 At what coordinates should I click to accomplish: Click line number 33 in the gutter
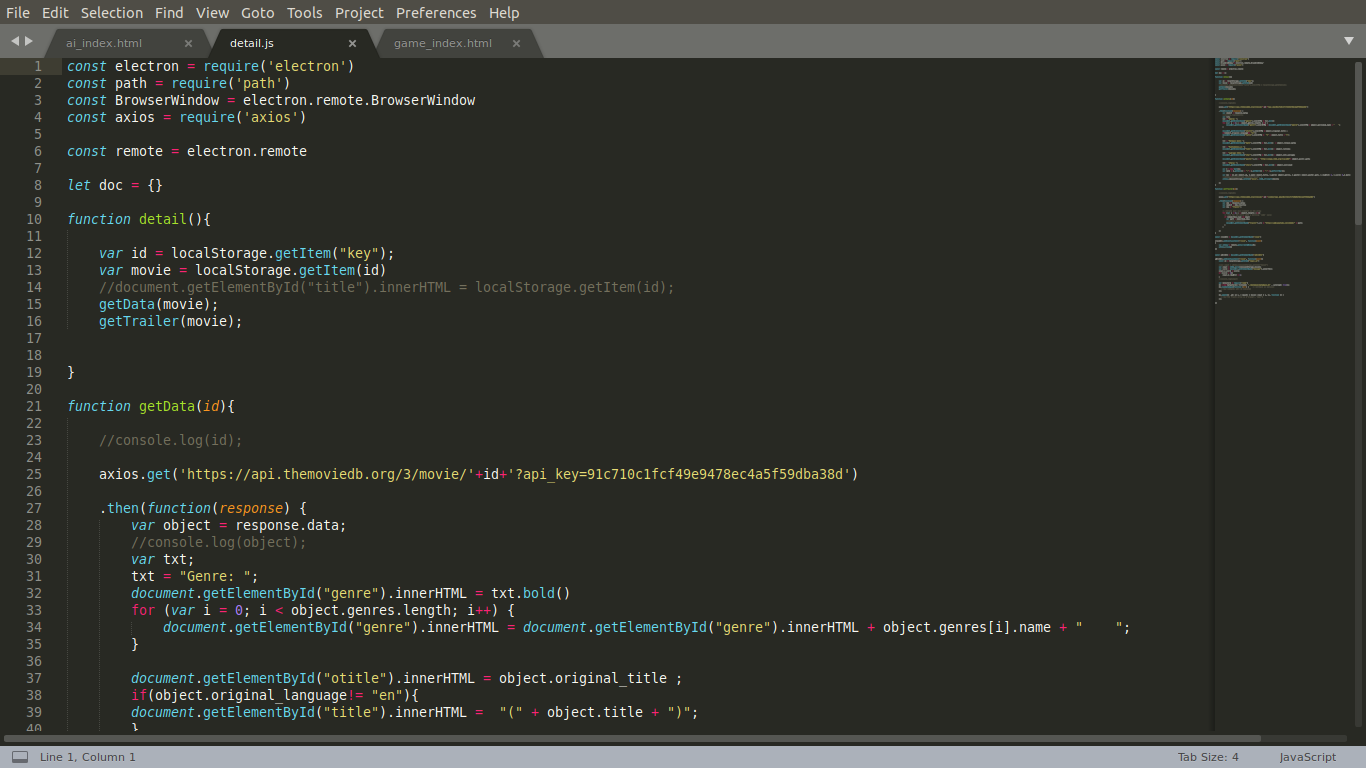point(34,610)
